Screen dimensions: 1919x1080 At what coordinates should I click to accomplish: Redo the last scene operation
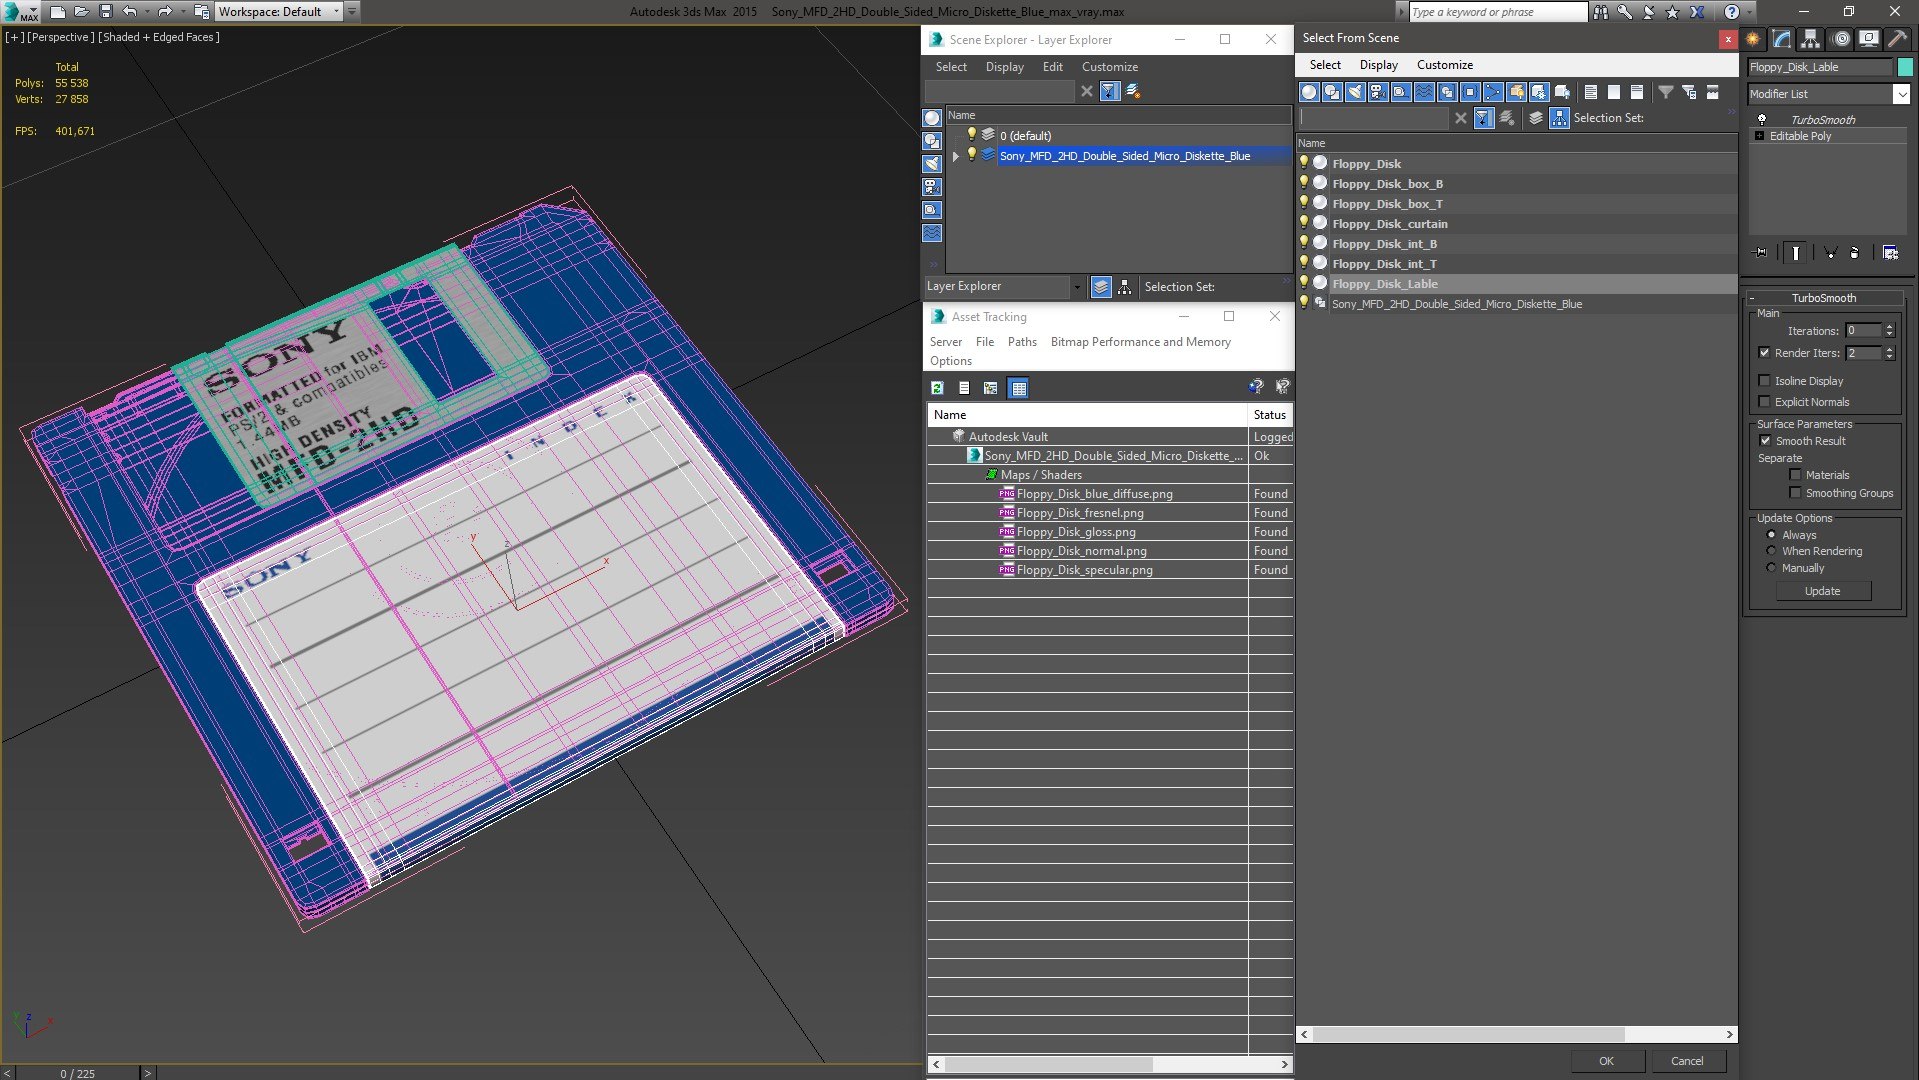pyautogui.click(x=165, y=12)
